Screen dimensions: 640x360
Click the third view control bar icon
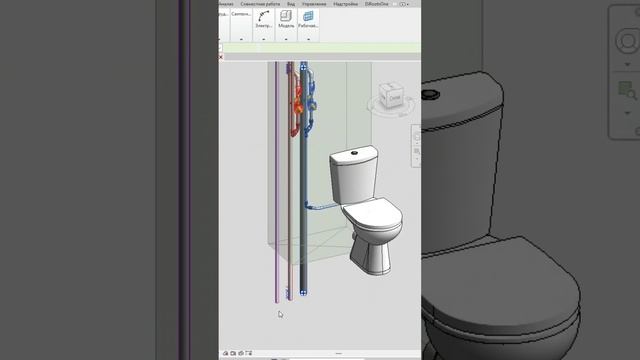[x=241, y=353]
